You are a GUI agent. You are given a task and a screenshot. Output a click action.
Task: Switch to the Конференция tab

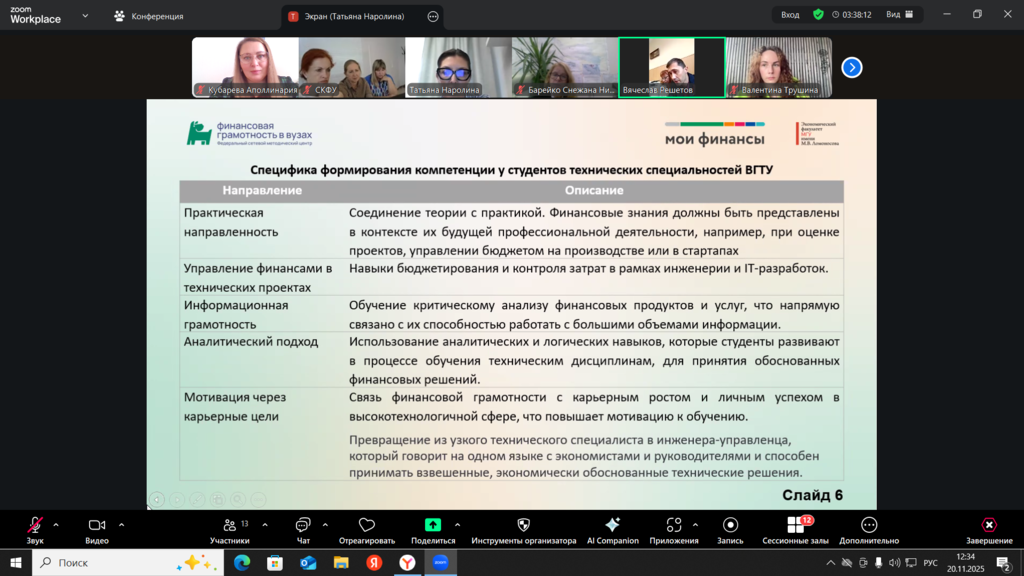point(148,16)
